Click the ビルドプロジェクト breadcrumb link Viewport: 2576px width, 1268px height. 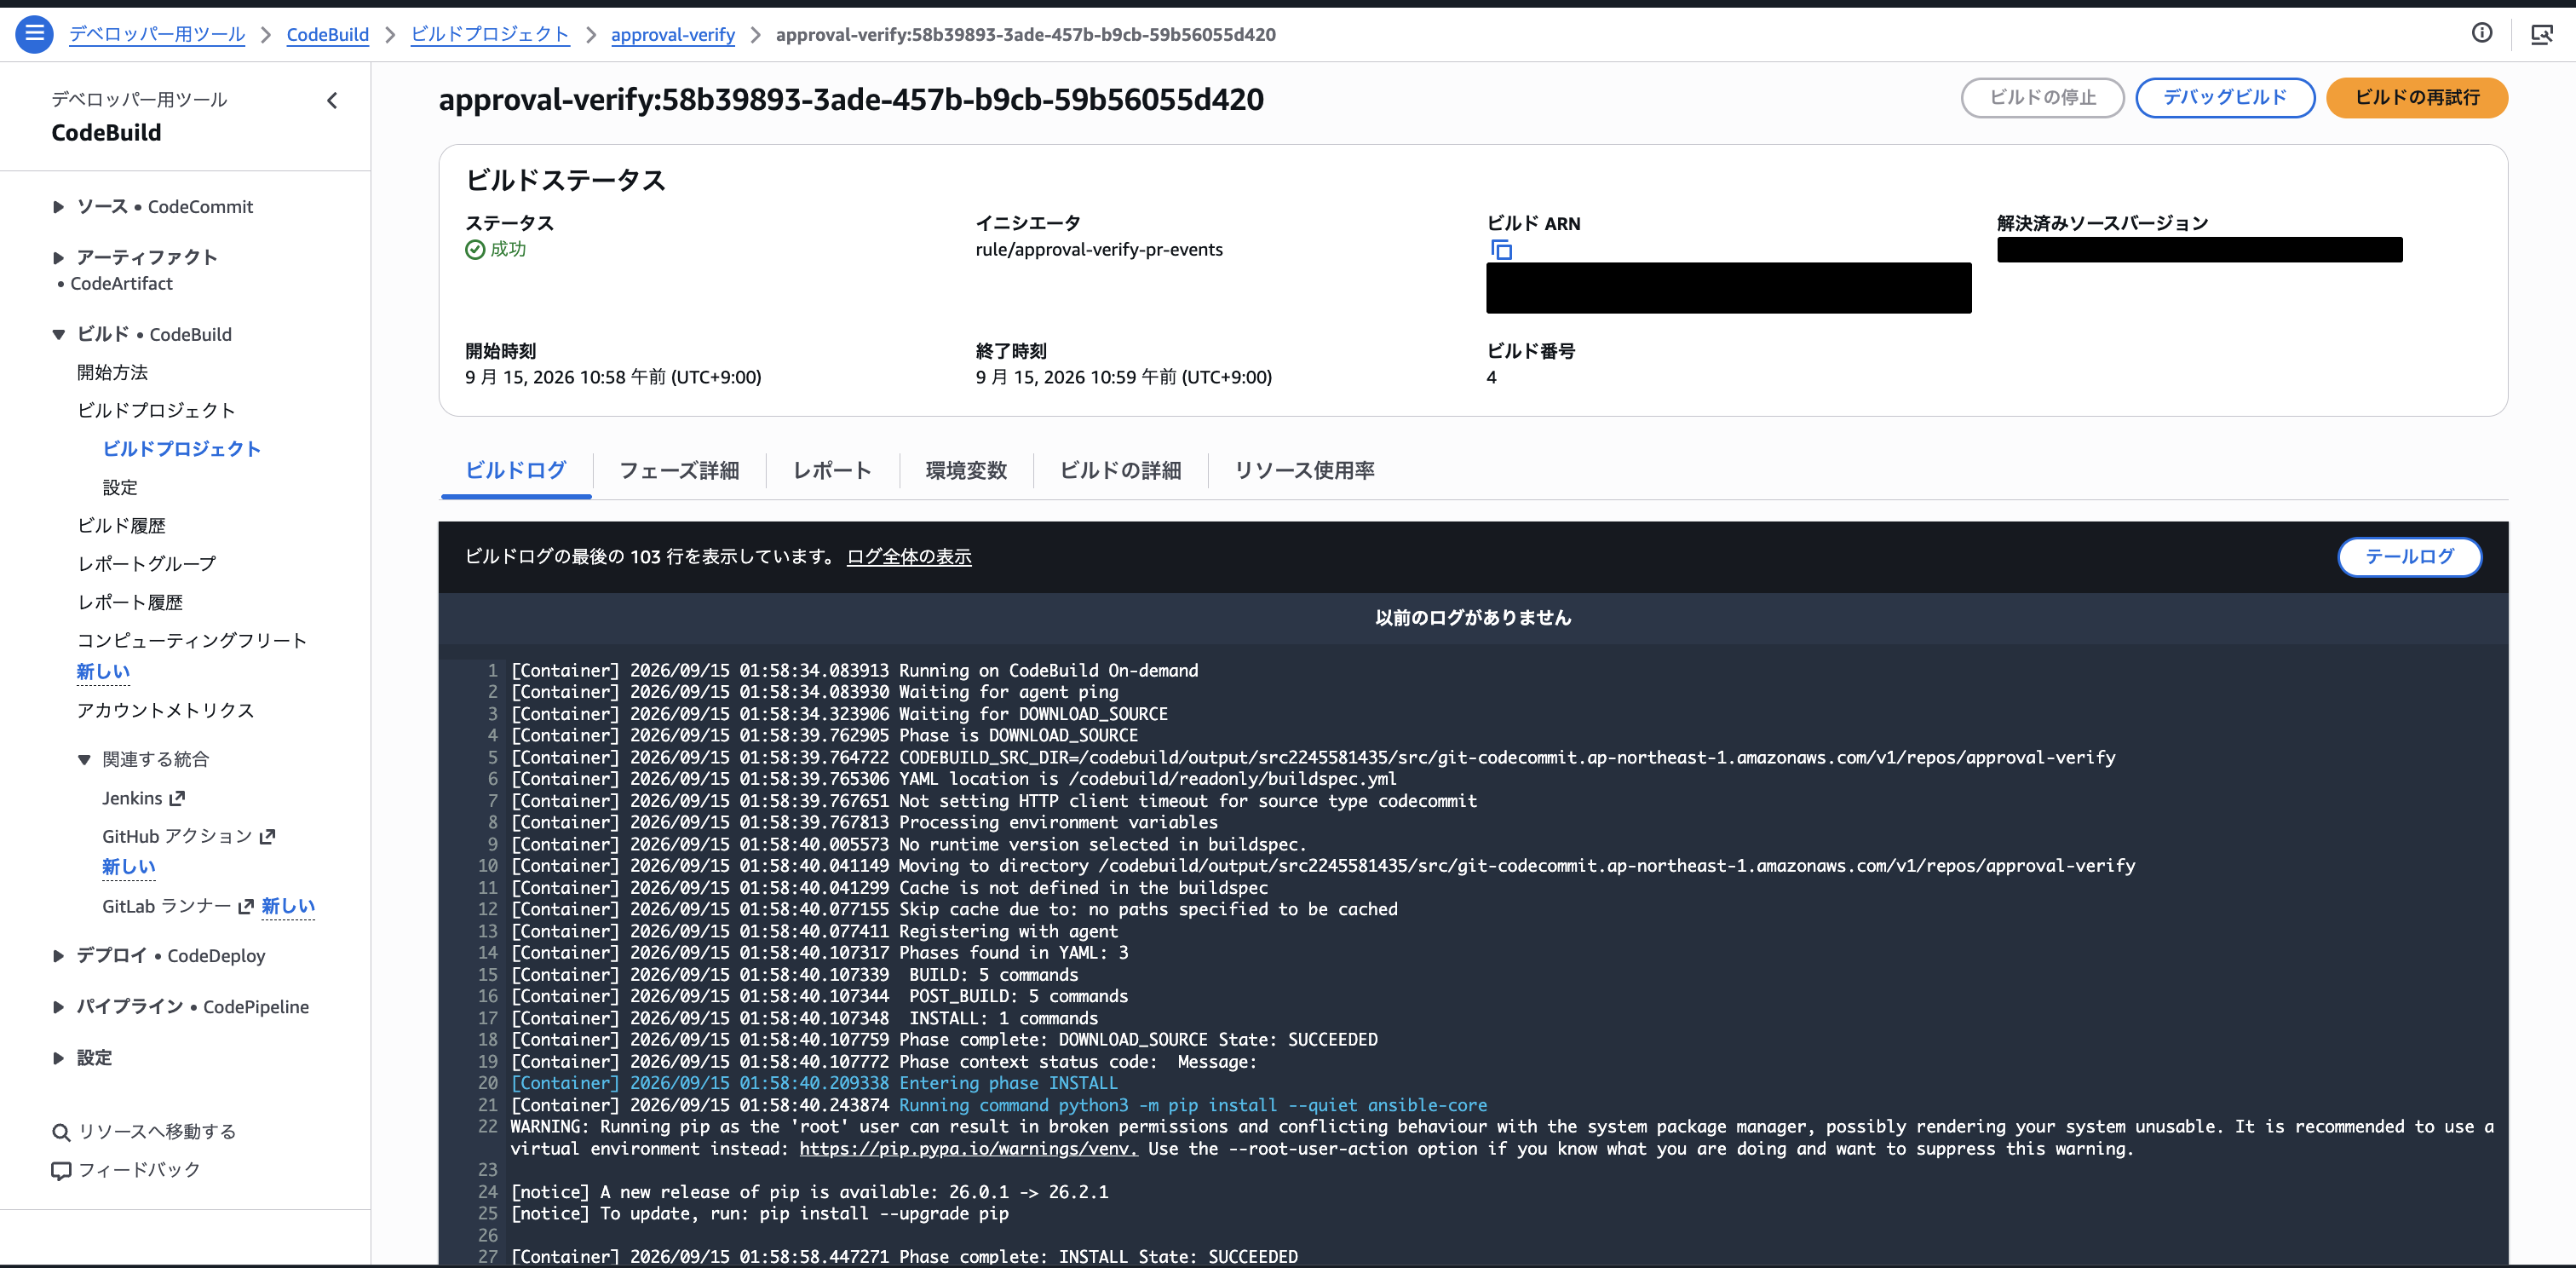tap(490, 35)
